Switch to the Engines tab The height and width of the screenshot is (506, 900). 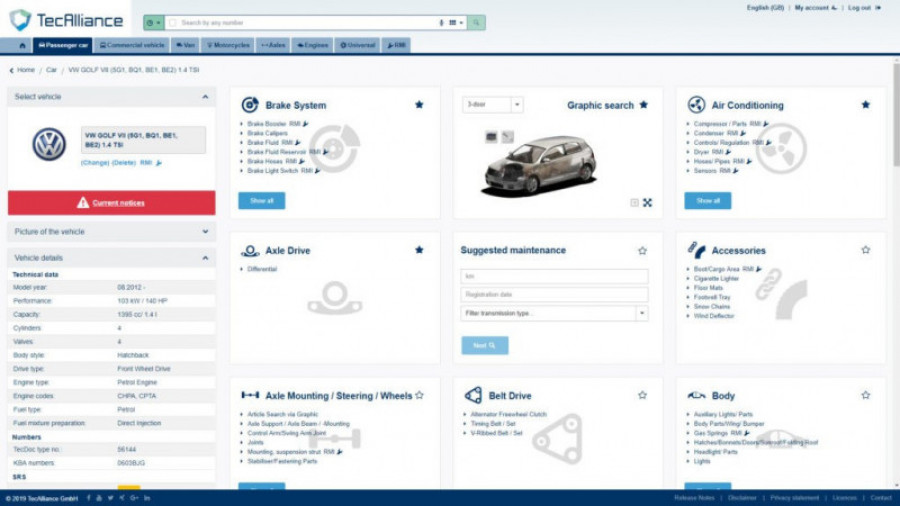(x=313, y=45)
